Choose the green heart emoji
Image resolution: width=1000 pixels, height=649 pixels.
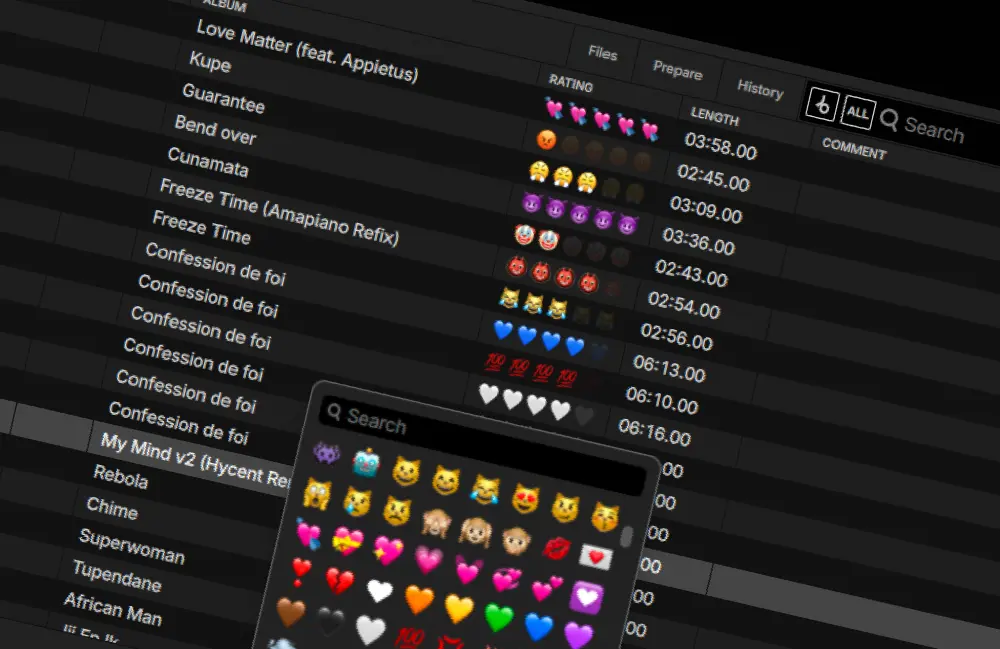[x=498, y=617]
